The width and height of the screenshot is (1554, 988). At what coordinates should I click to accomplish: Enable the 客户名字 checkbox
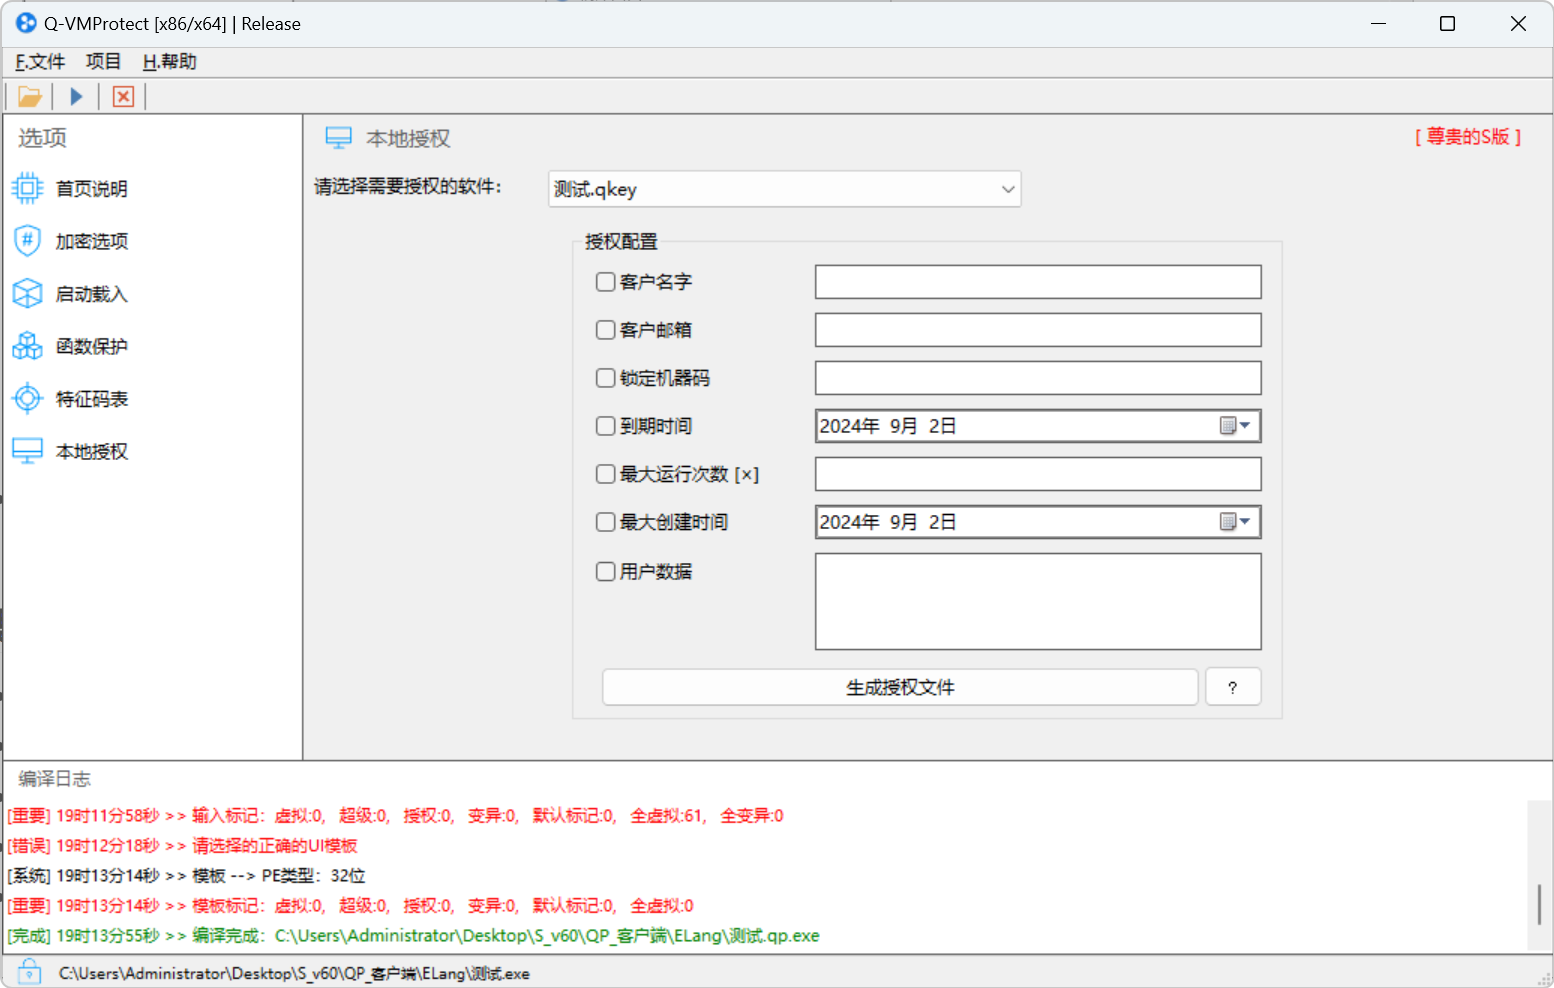click(605, 282)
